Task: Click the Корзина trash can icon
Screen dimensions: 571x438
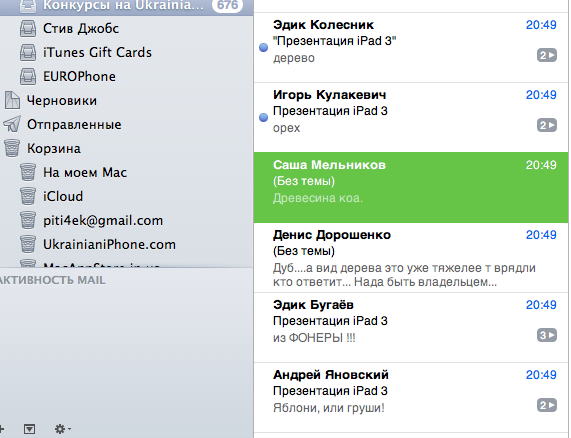Action: tap(12, 148)
